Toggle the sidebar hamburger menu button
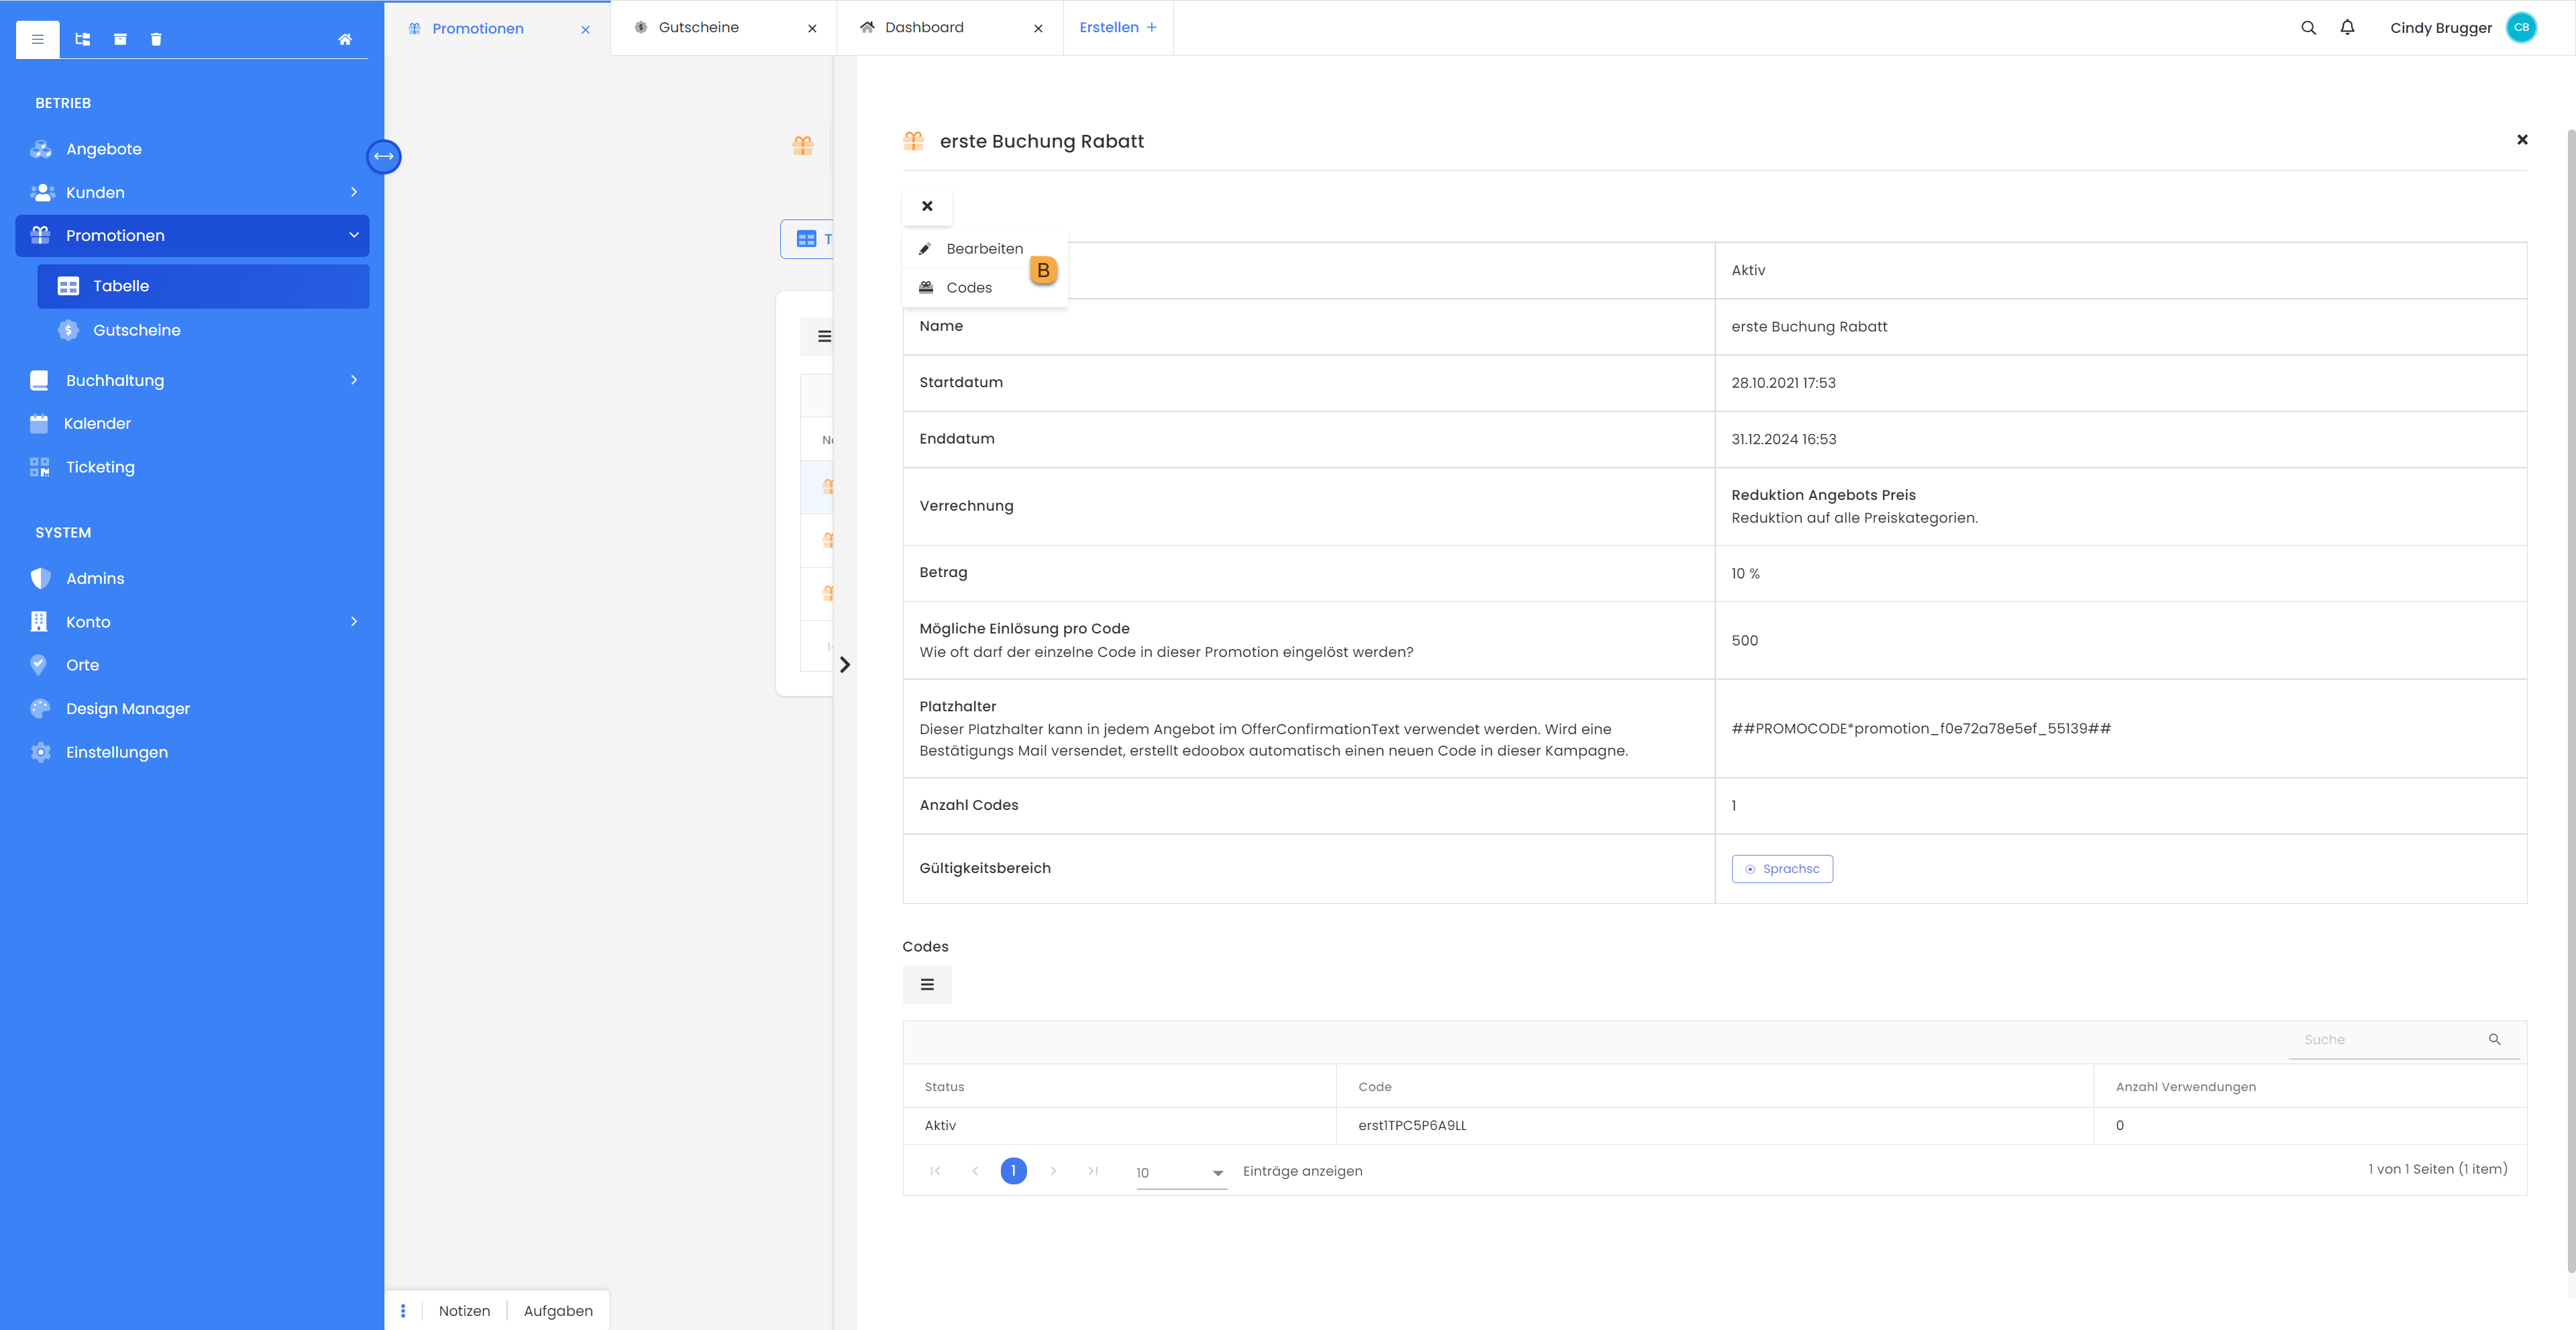Image resolution: width=2576 pixels, height=1330 pixels. [x=38, y=39]
